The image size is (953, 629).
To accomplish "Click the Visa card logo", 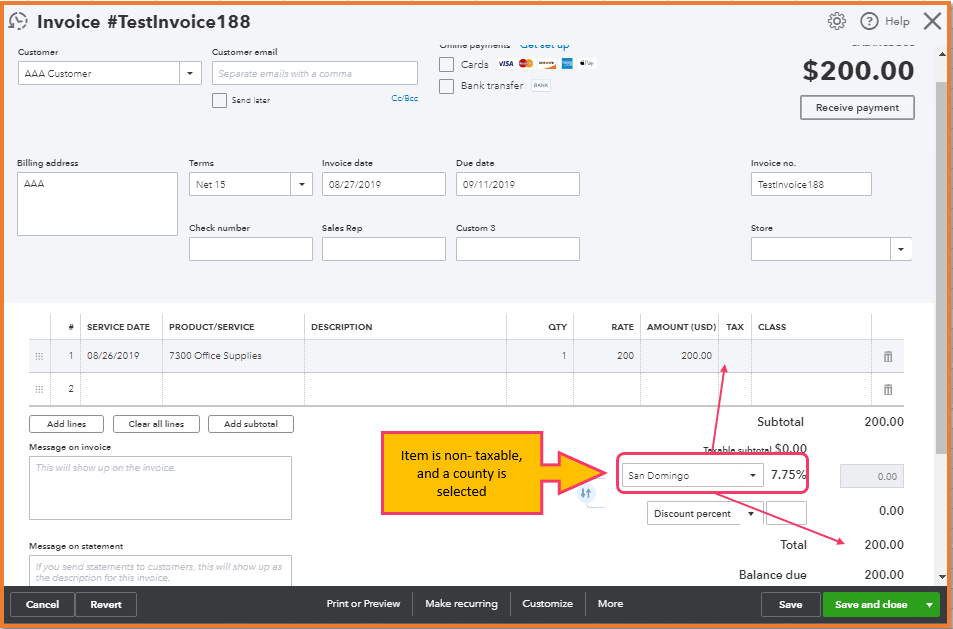I will click(506, 64).
